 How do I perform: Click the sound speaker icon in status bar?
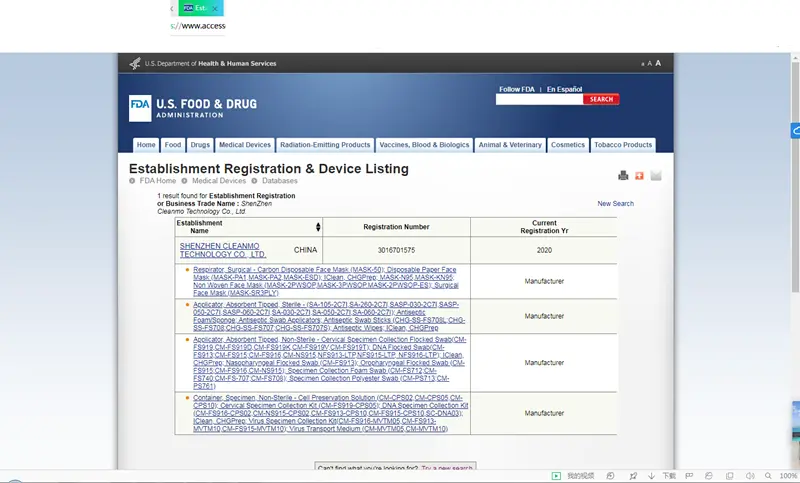[749, 476]
